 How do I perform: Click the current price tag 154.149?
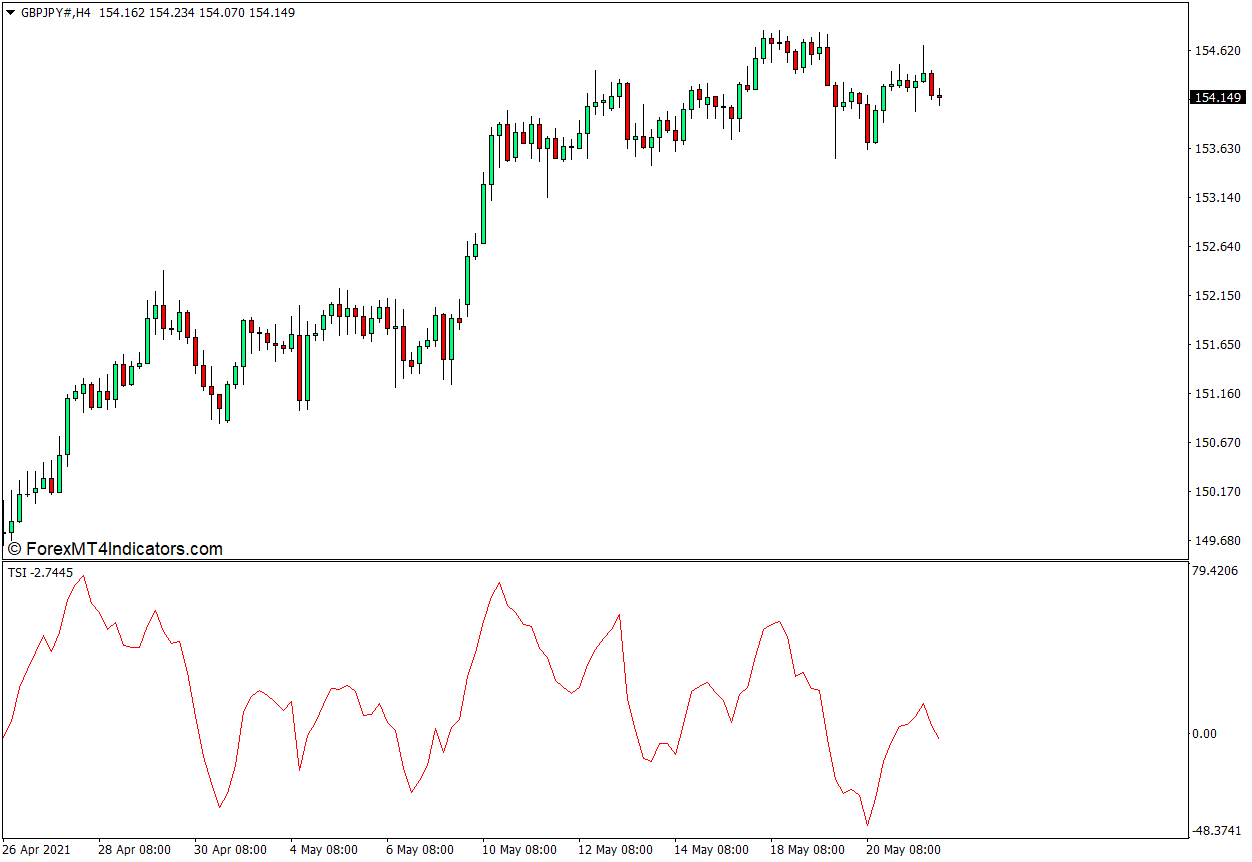tap(1217, 97)
